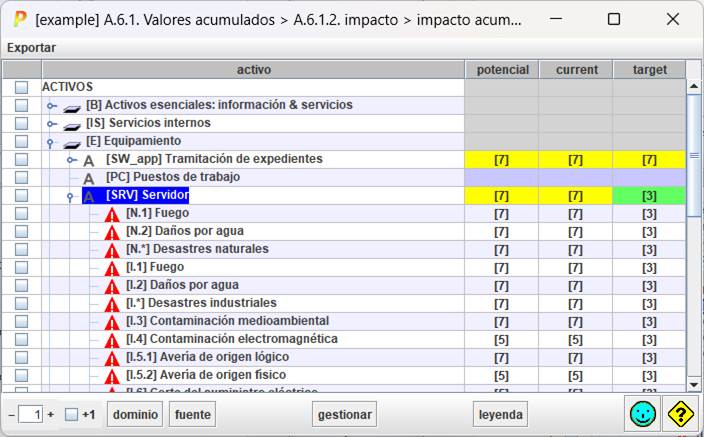This screenshot has height=437, width=704.
Task: Click yellow potencial cell of Tramitación de expedientes
Action: [502, 159]
